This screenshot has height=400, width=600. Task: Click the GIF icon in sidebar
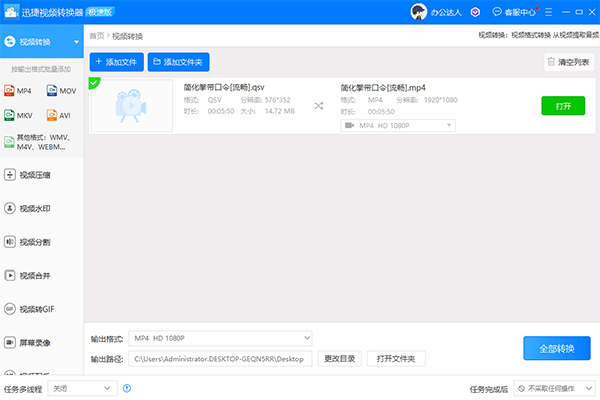coord(10,309)
